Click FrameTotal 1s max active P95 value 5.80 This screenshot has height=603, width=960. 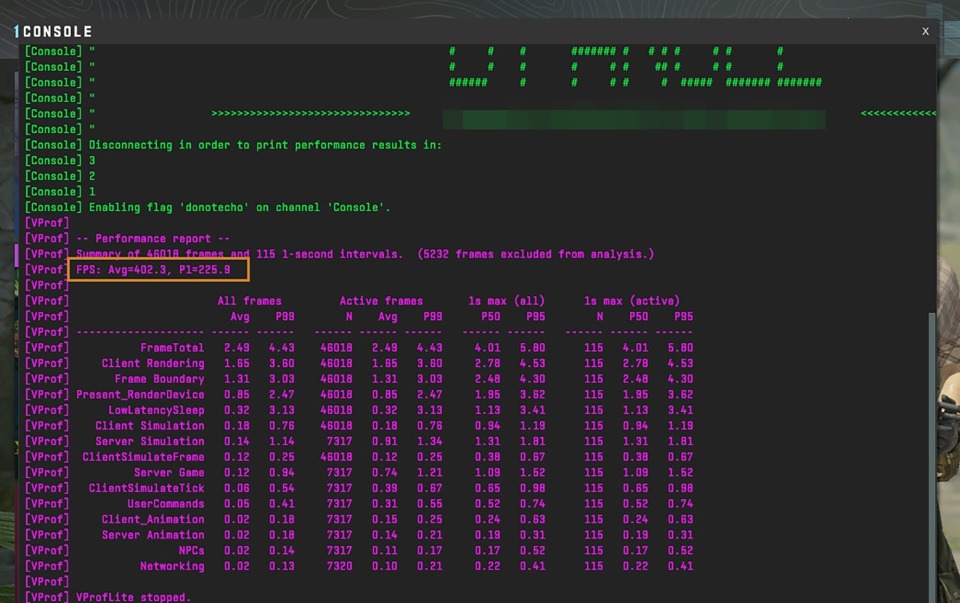tap(680, 348)
